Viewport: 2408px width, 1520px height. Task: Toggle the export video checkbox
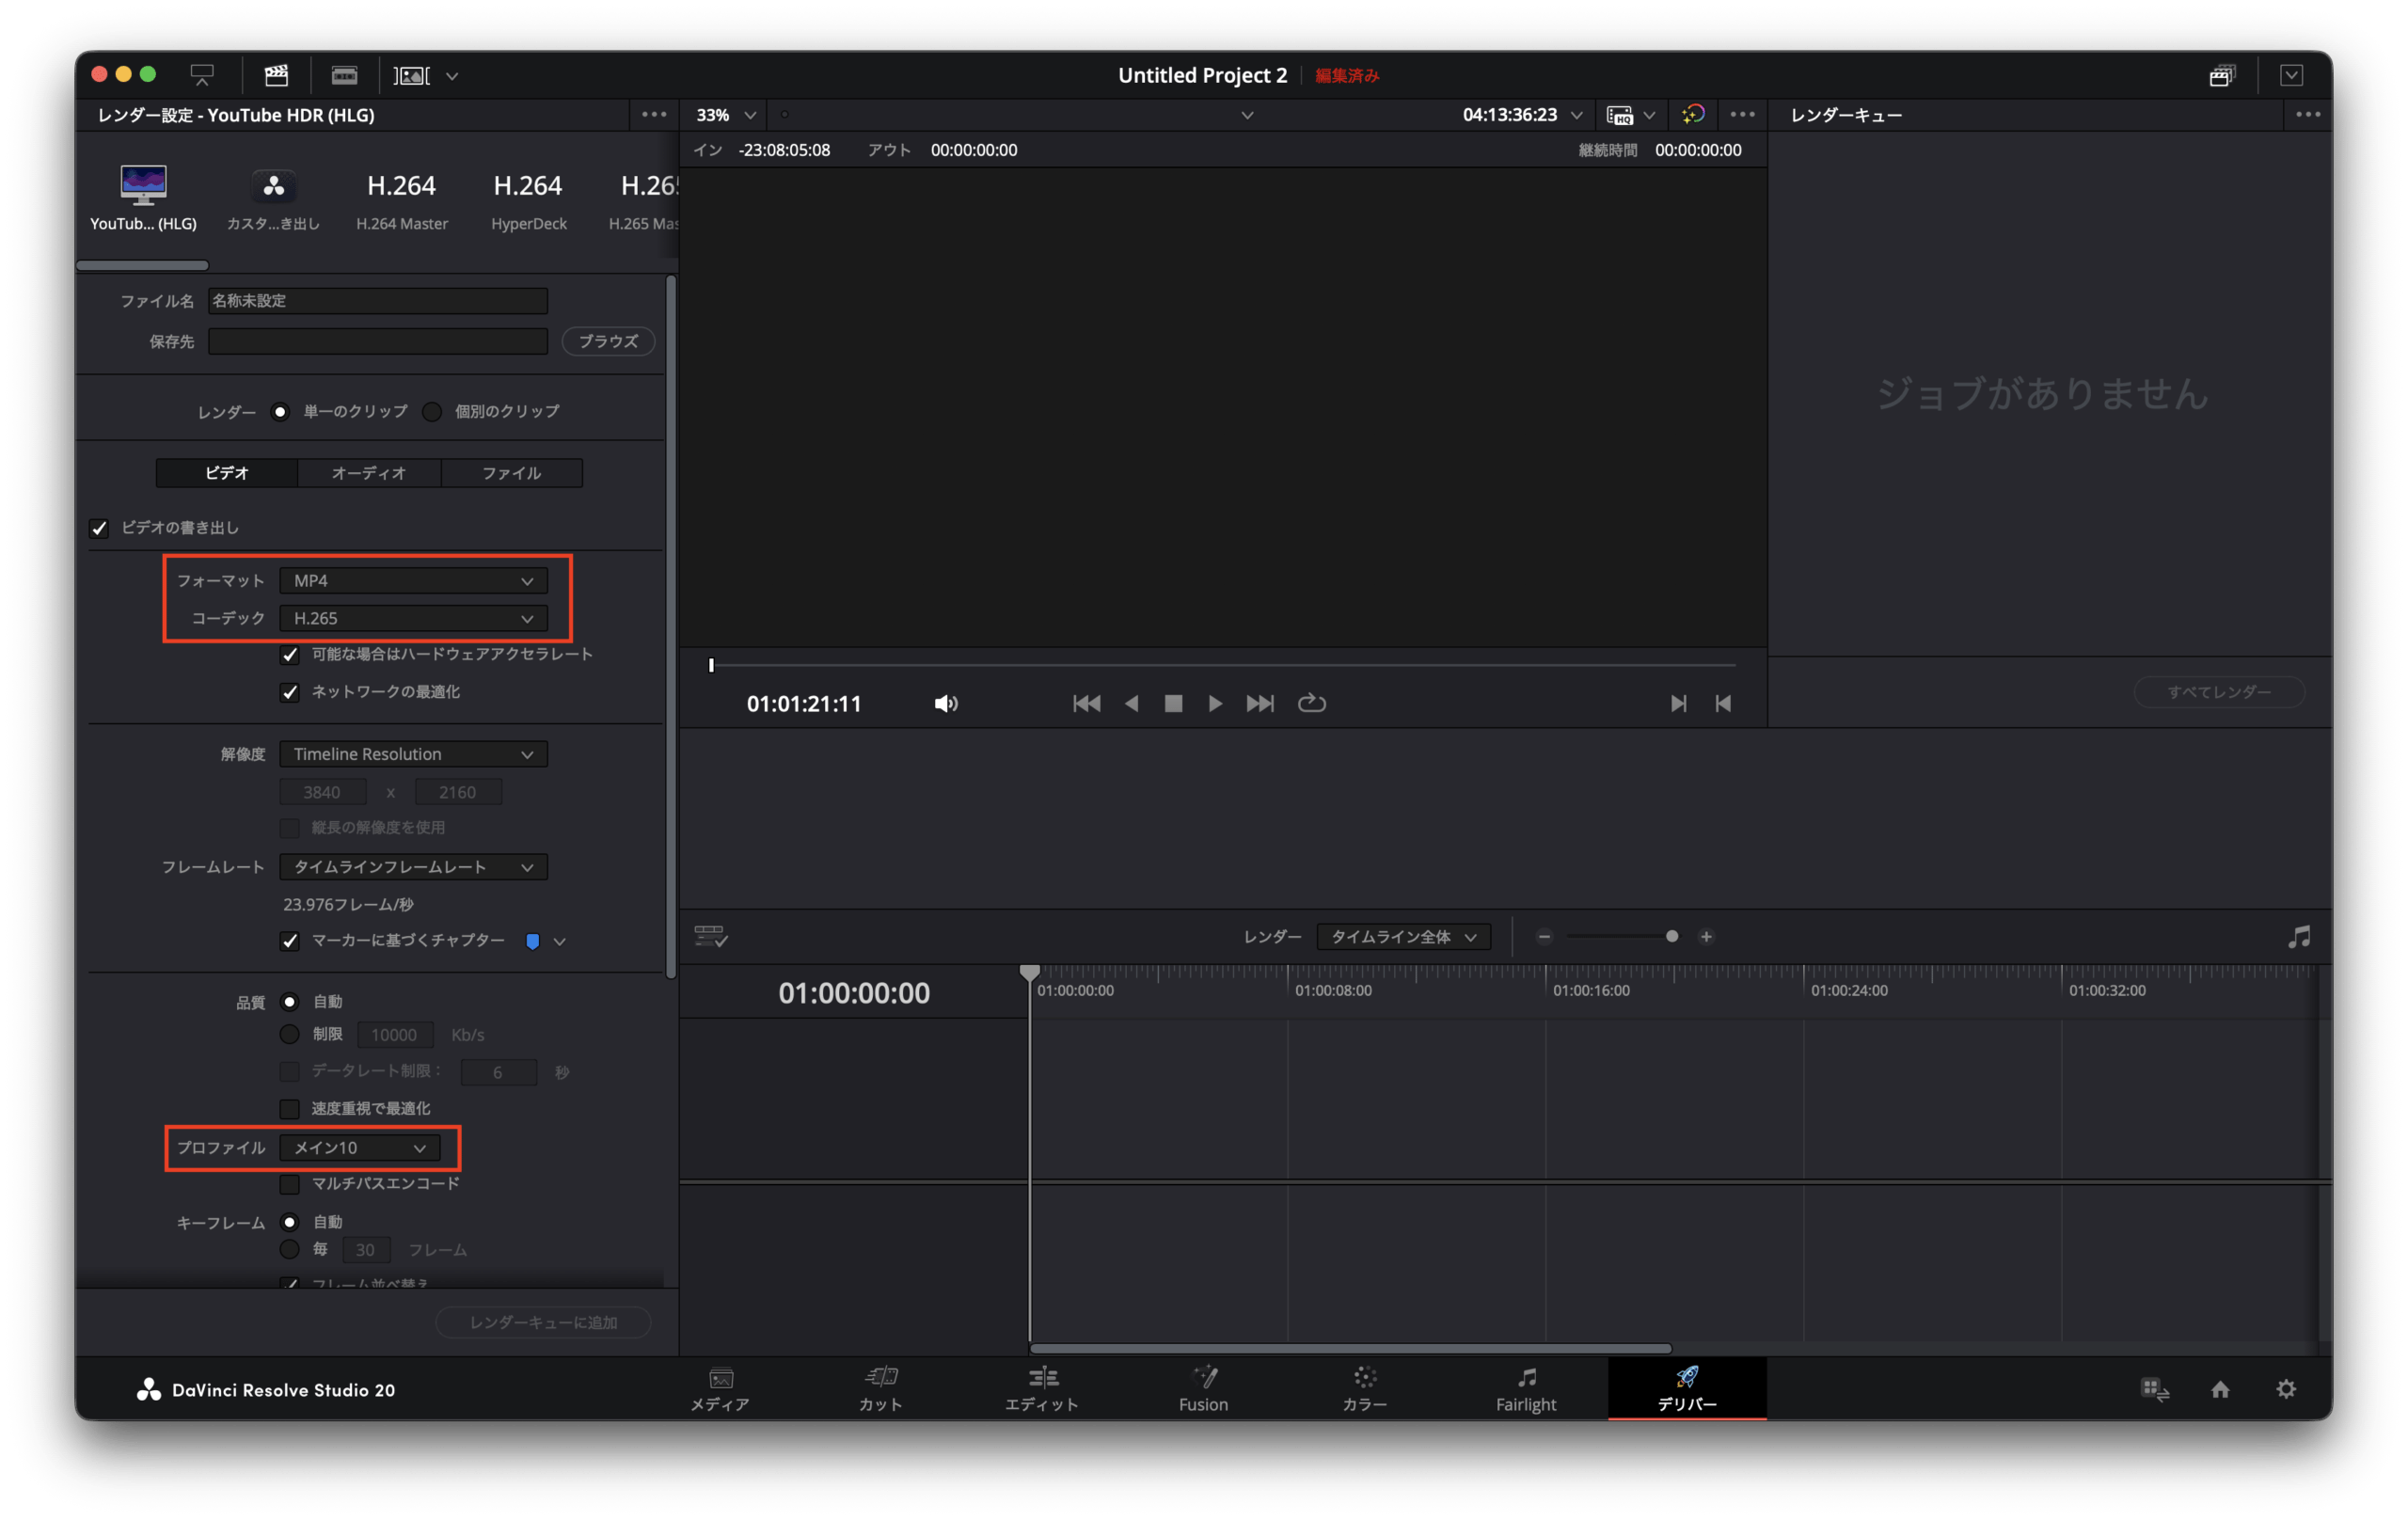pyautogui.click(x=99, y=528)
